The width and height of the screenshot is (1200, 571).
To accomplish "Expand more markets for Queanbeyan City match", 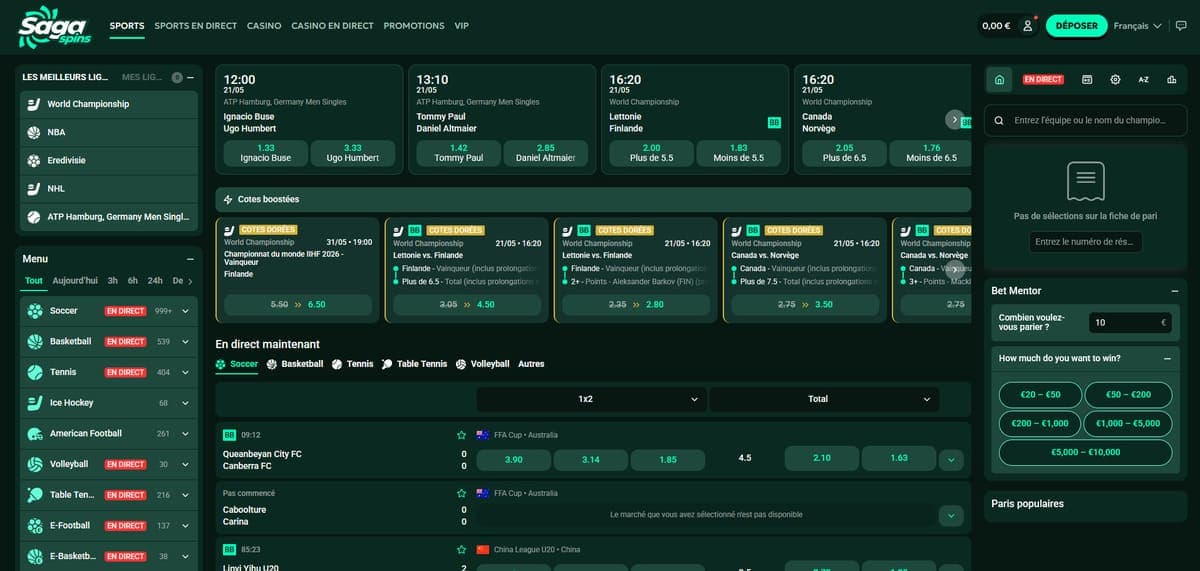I will 951,460.
